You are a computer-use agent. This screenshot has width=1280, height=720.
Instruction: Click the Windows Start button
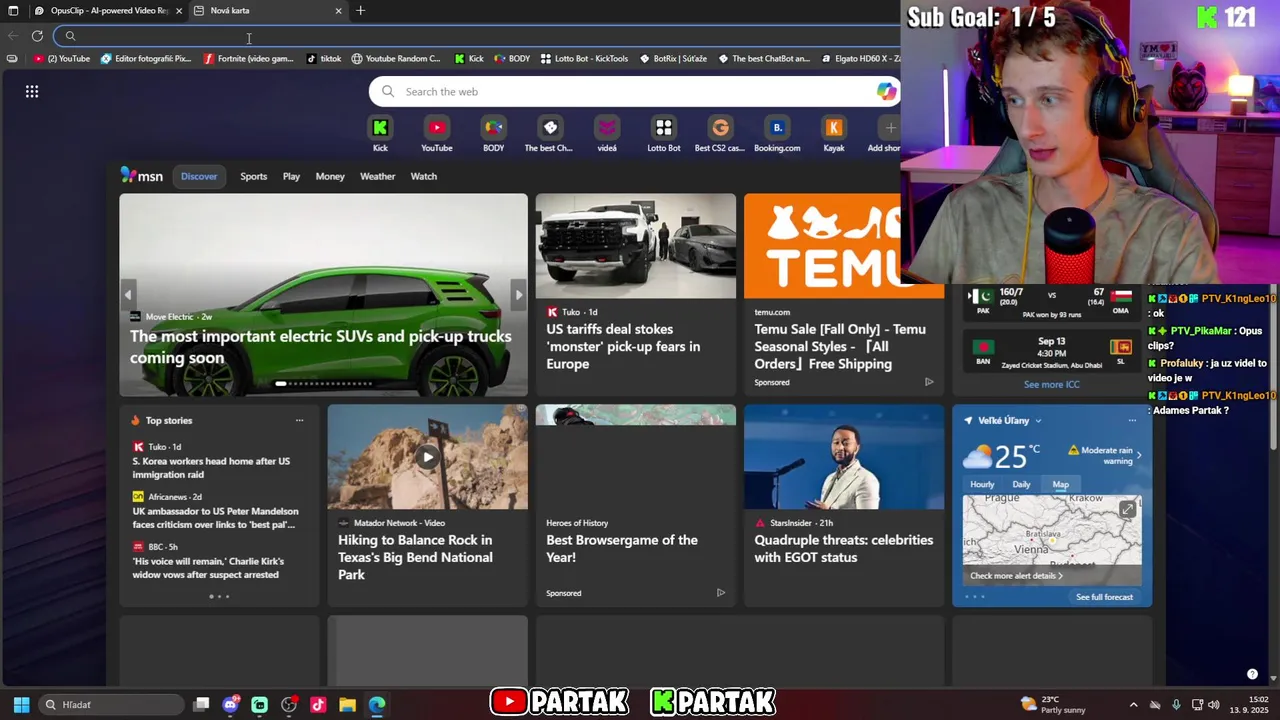click(x=21, y=705)
